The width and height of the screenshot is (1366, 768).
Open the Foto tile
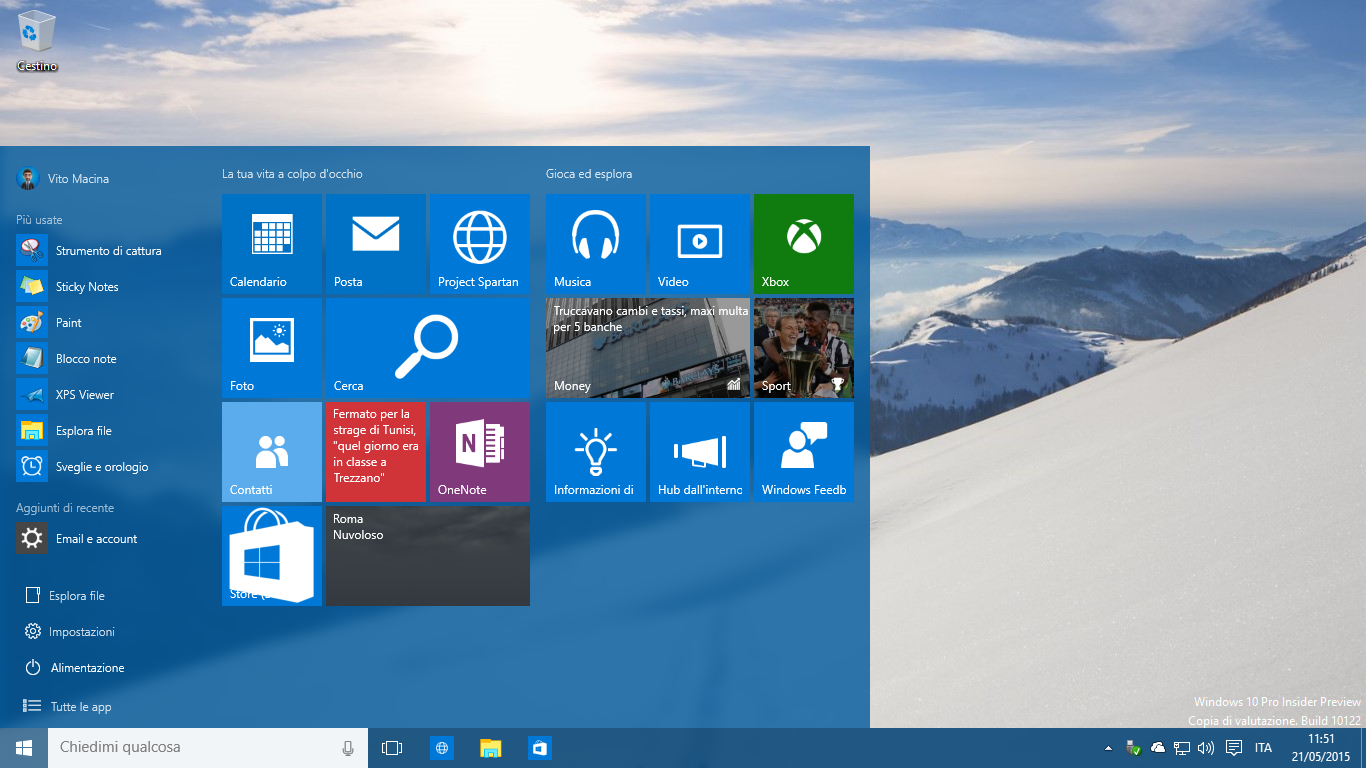272,348
